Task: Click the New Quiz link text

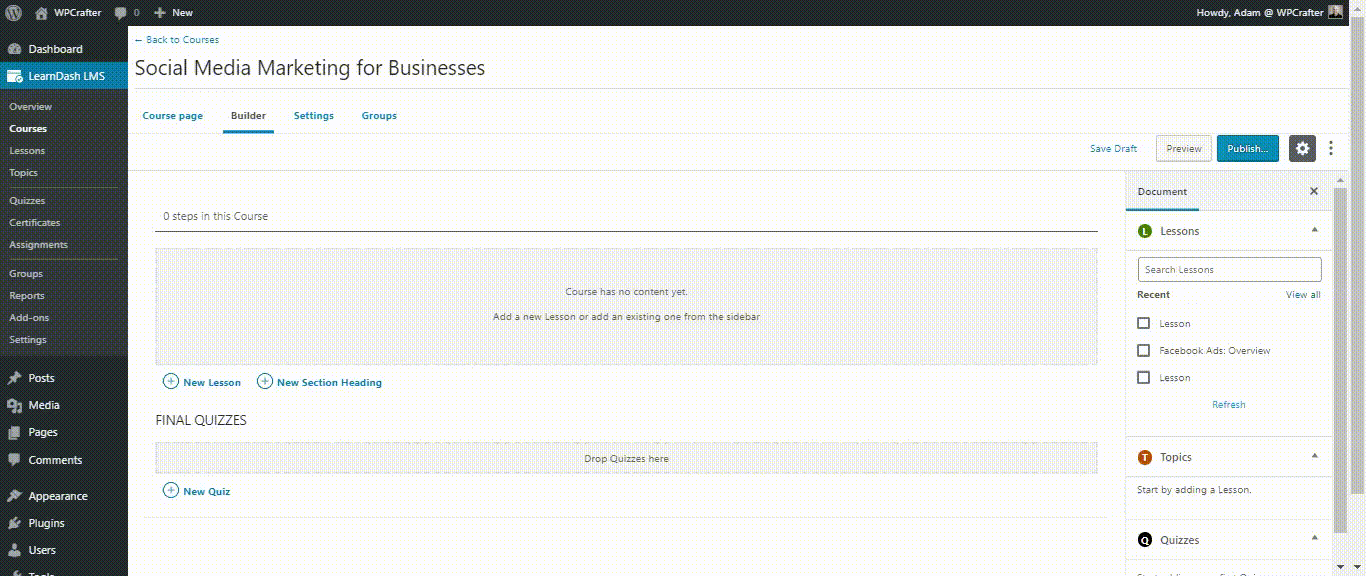Action: (x=207, y=491)
